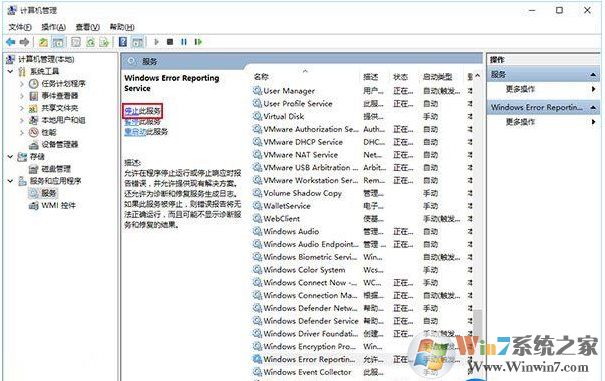Select the 本地用户和组 tree icon
This screenshot has height=381, width=605.
(34, 120)
